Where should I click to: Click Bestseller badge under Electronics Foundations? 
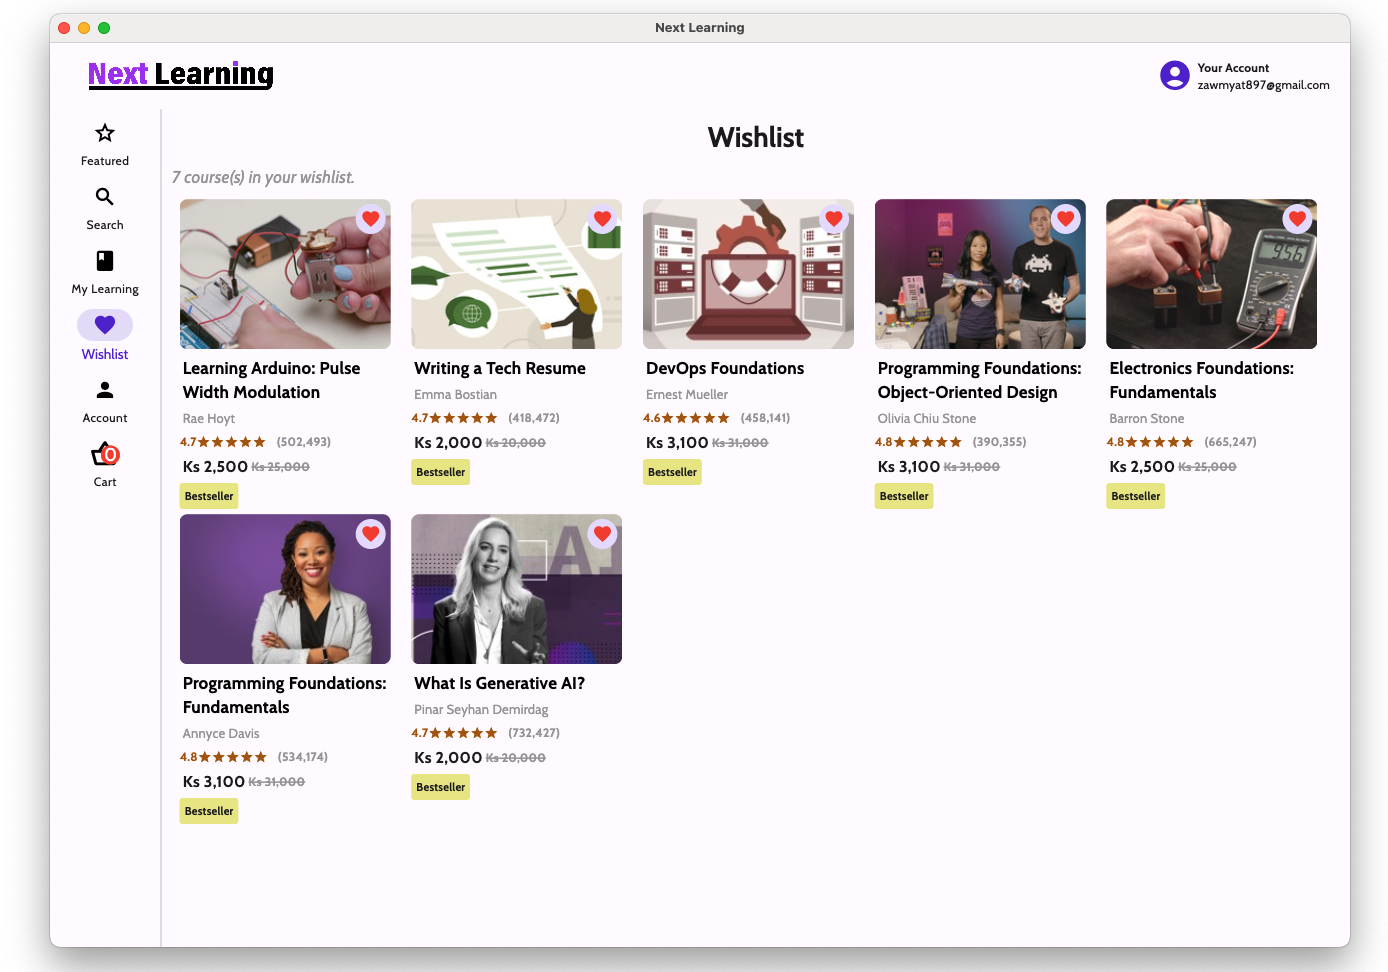tap(1135, 496)
